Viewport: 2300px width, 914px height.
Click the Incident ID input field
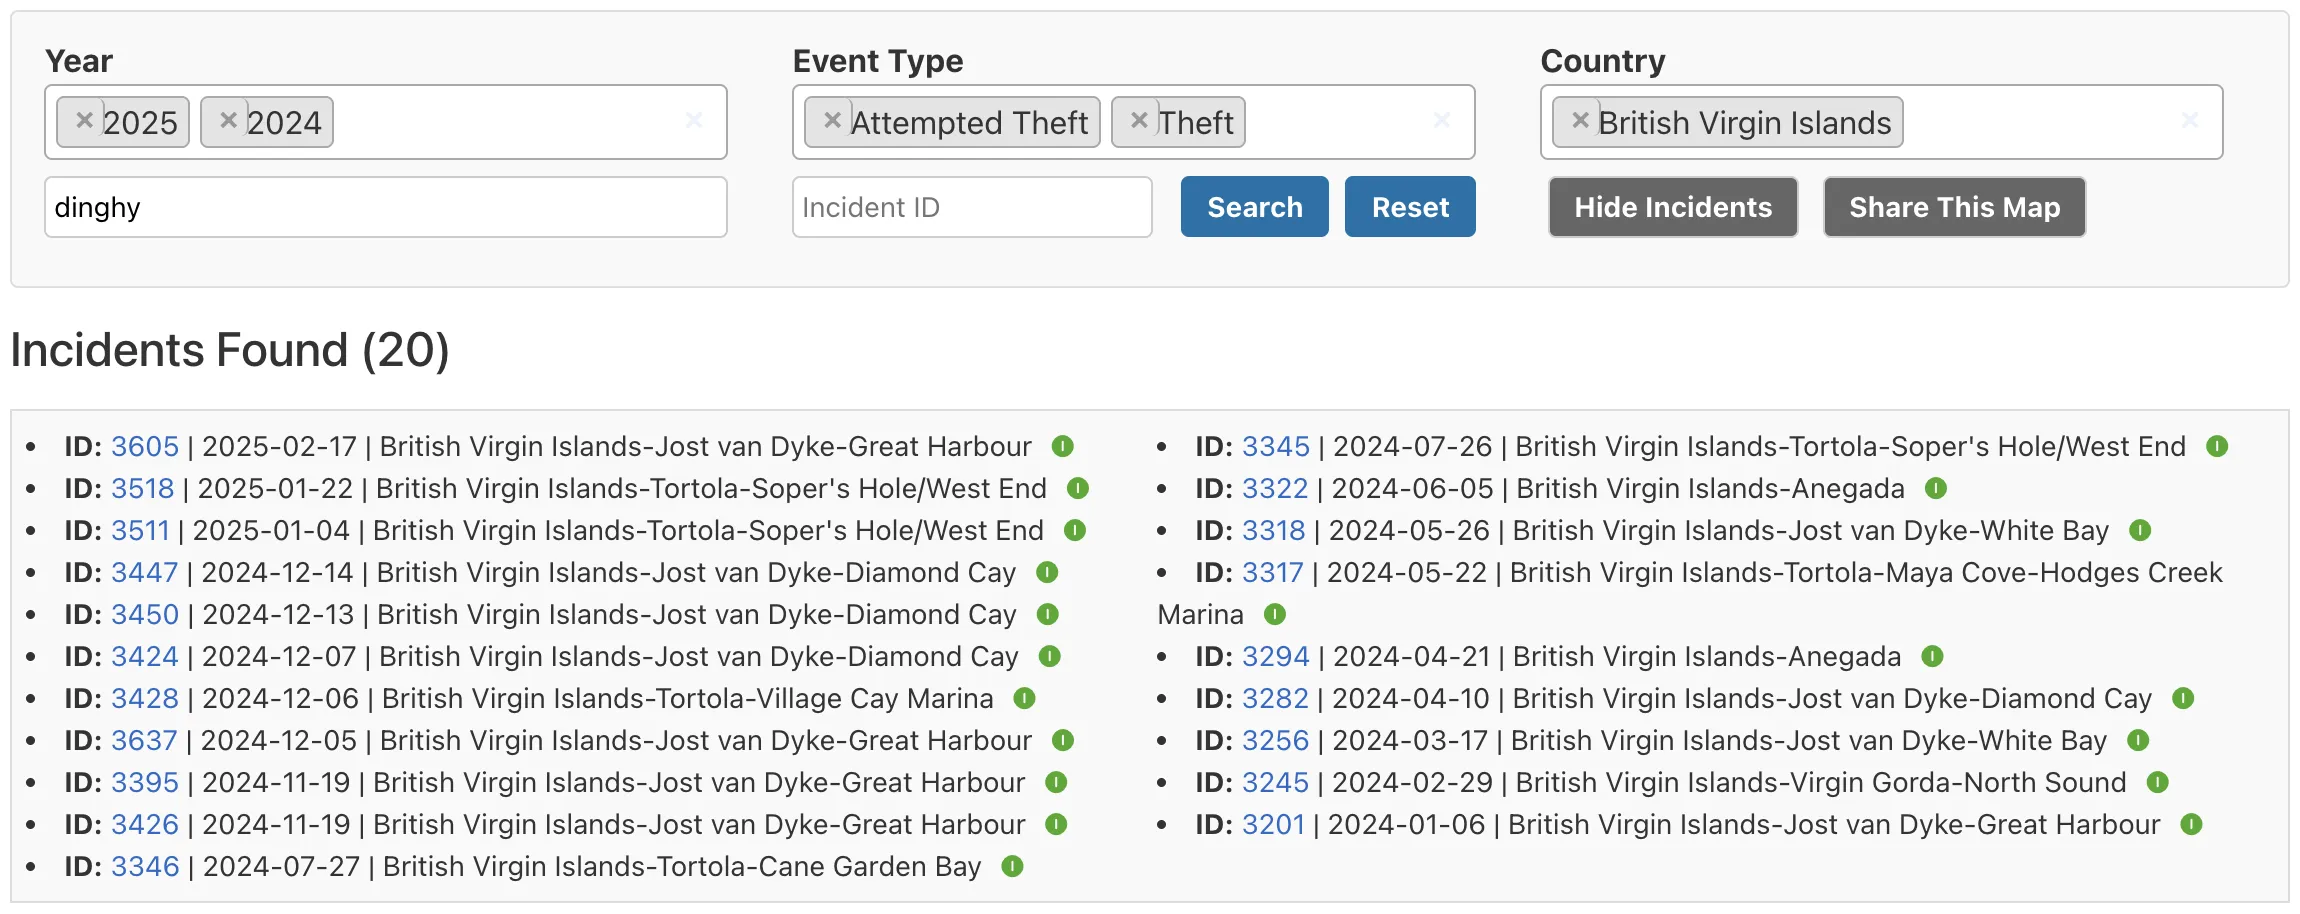coord(971,207)
